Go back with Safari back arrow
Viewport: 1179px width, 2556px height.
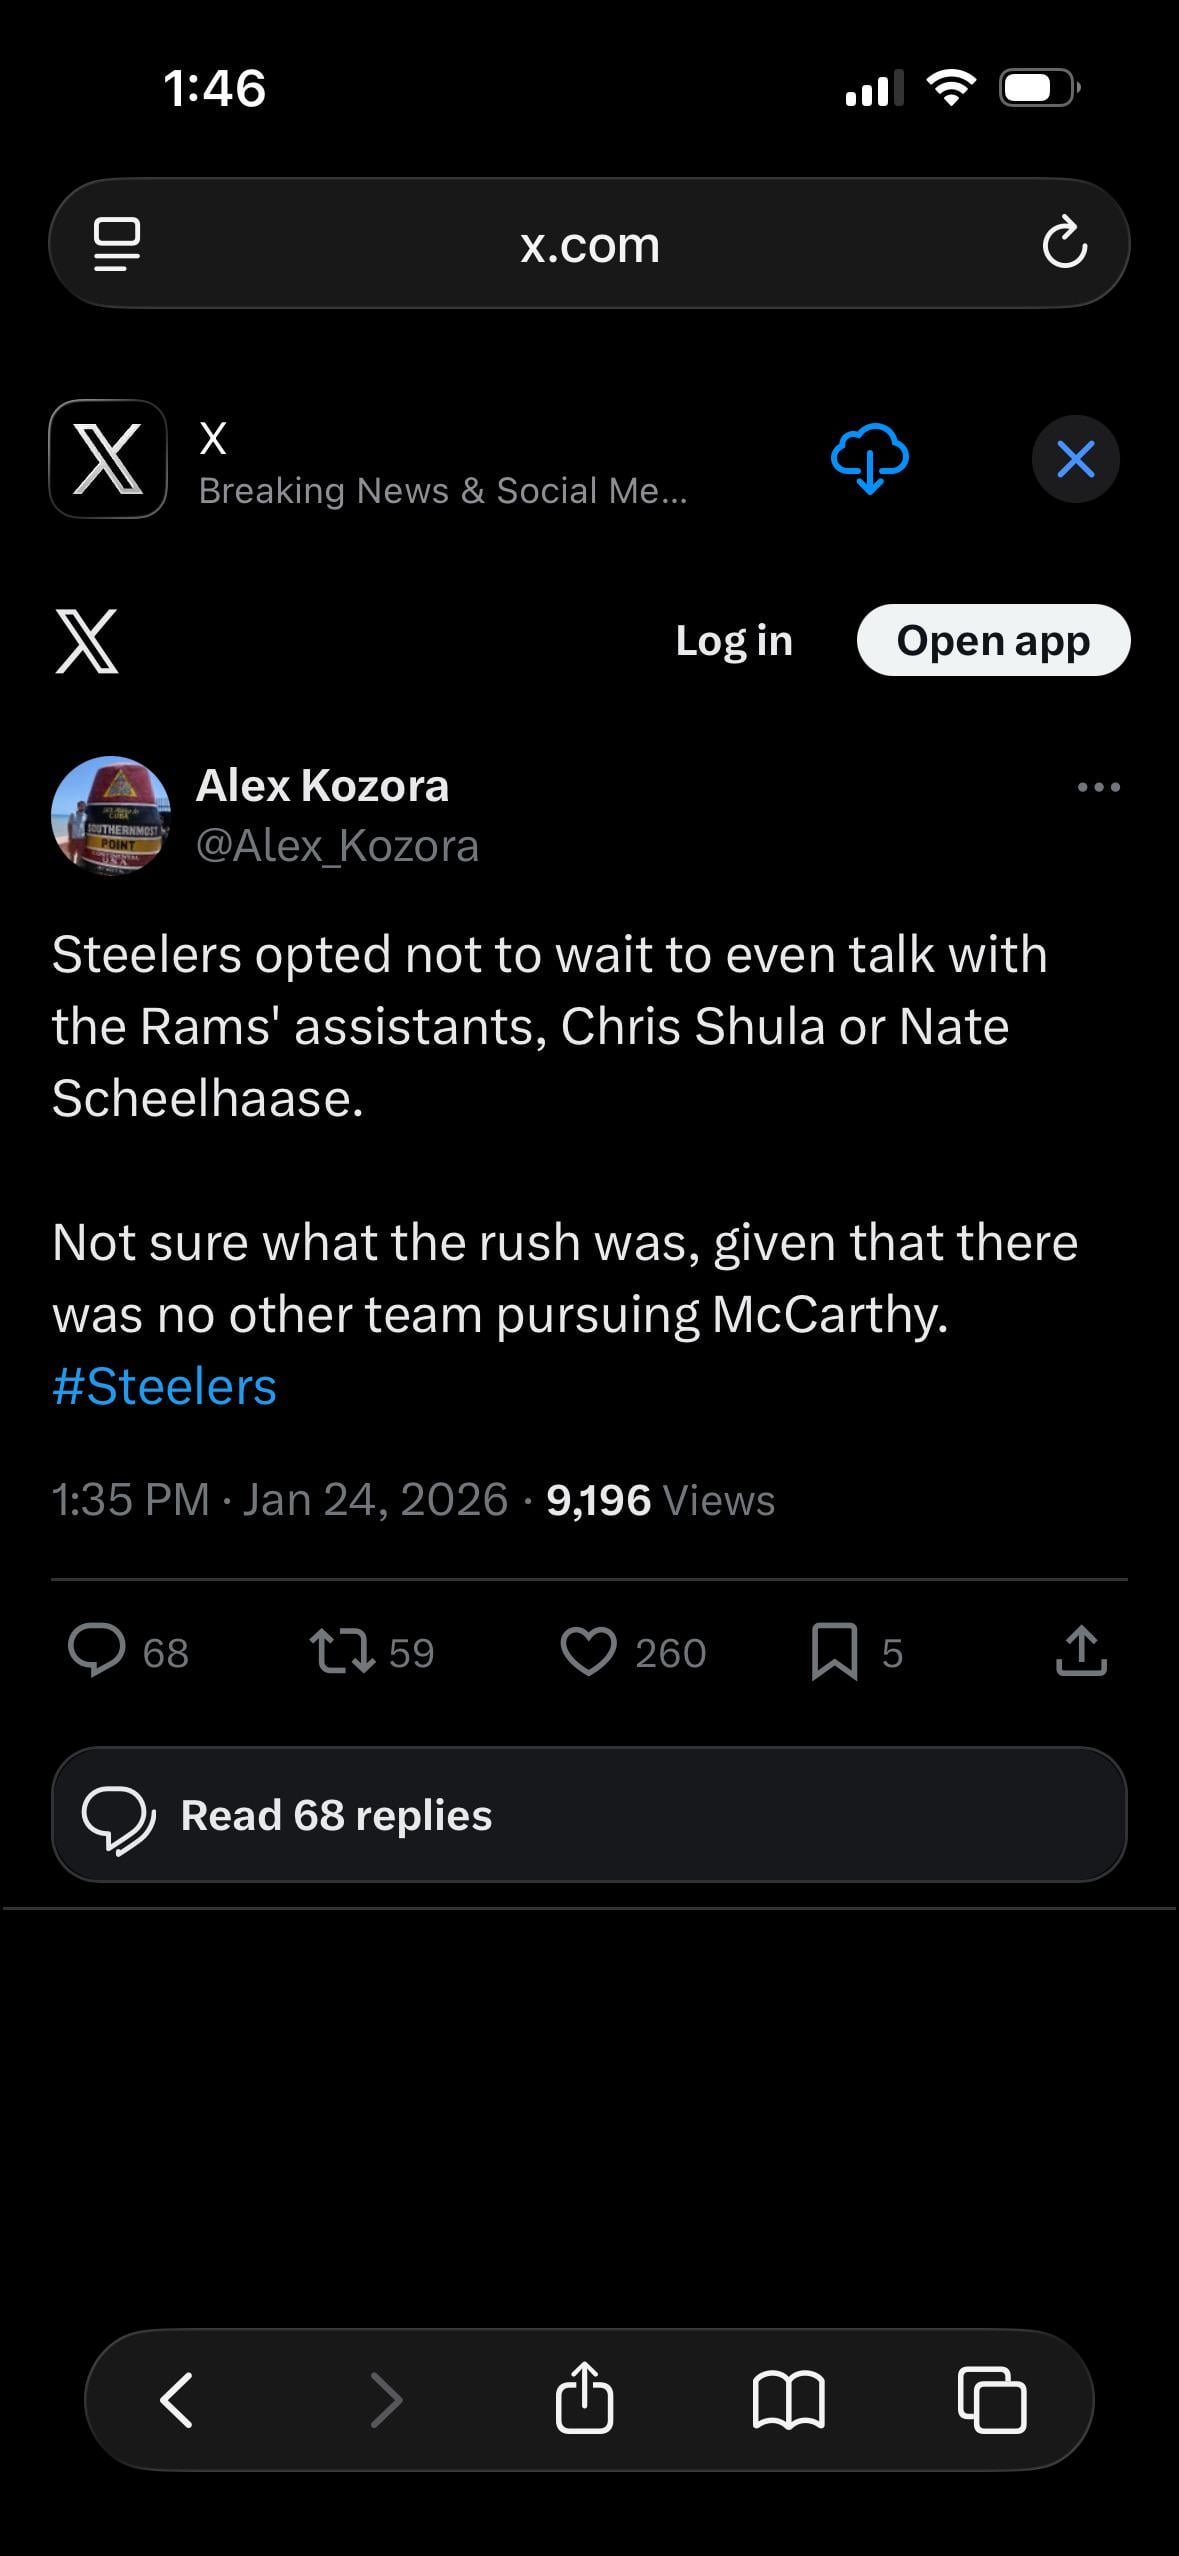pos(177,2399)
